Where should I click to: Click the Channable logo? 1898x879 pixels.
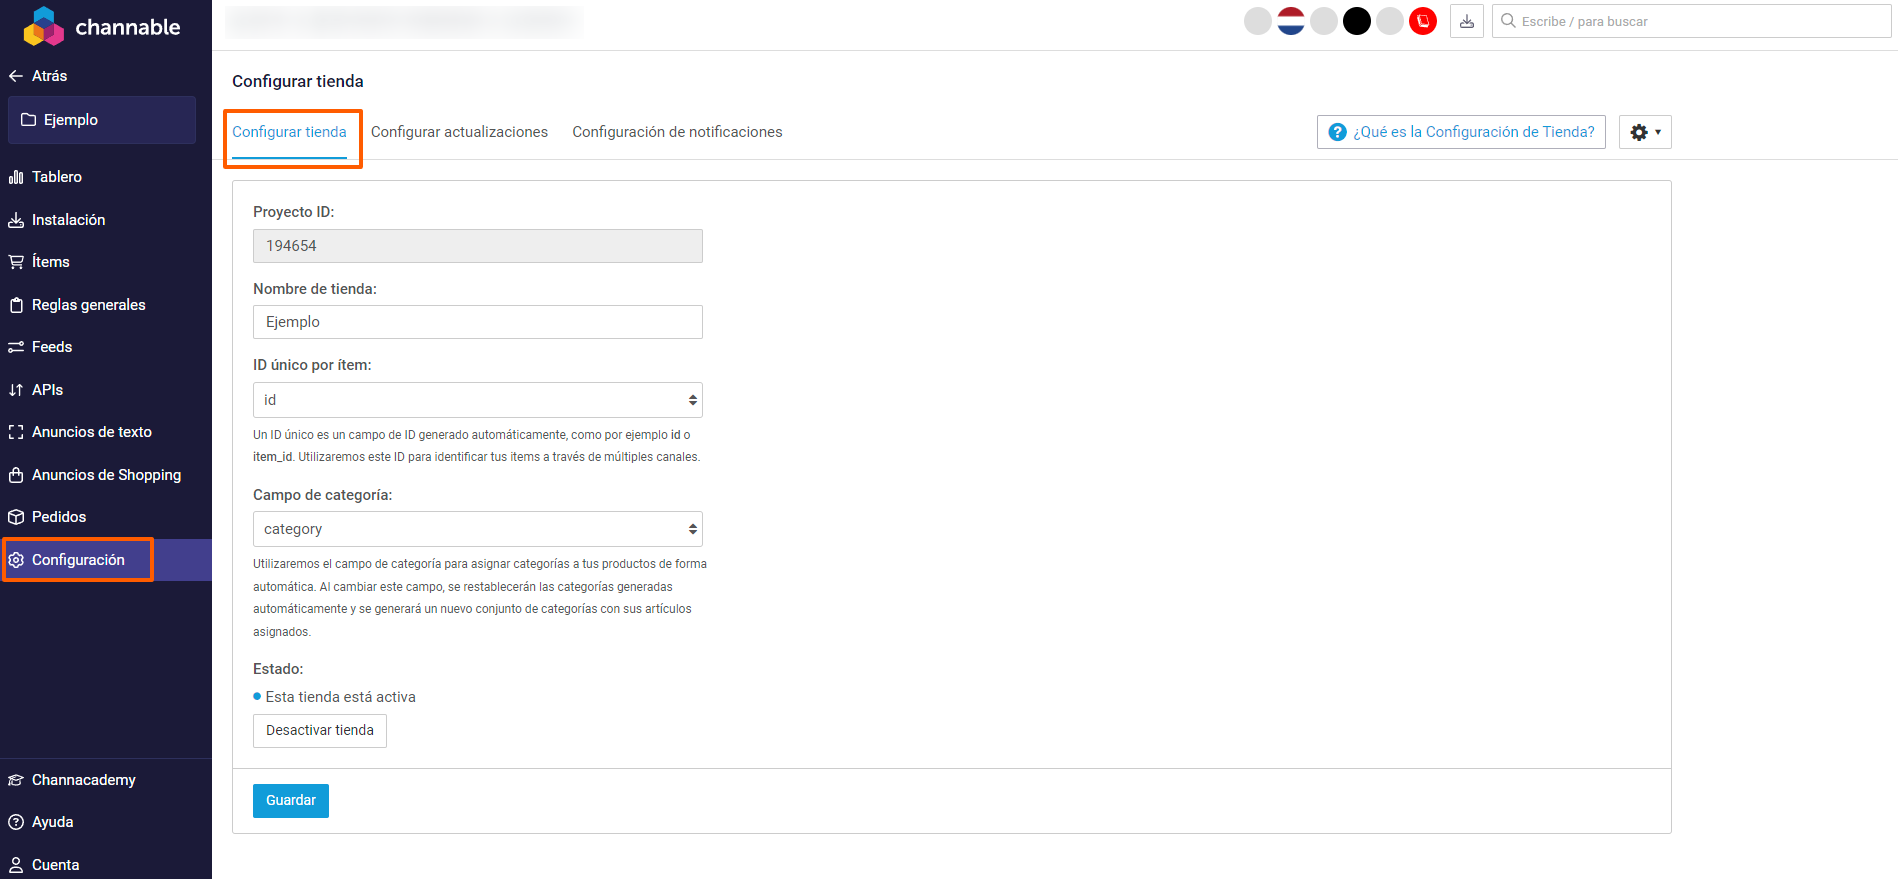tap(102, 27)
